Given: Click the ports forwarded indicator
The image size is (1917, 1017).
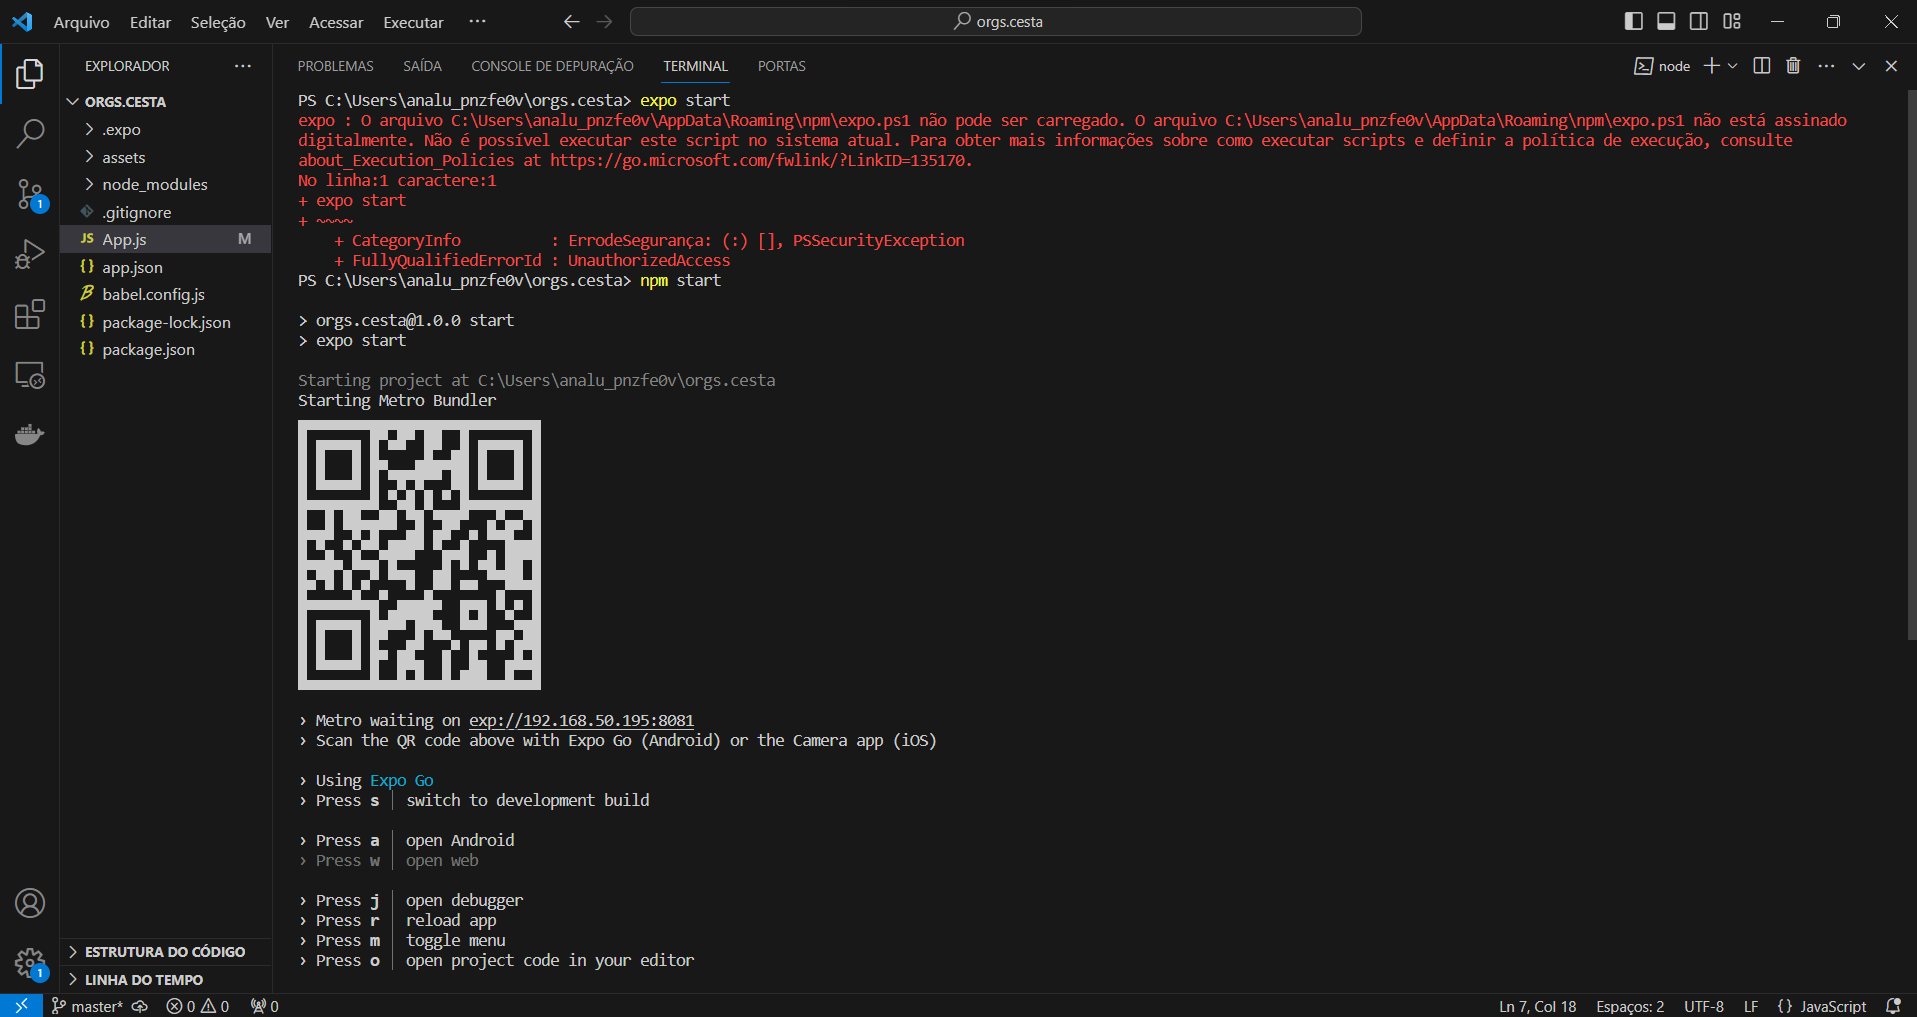Looking at the screenshot, I should click(265, 1006).
